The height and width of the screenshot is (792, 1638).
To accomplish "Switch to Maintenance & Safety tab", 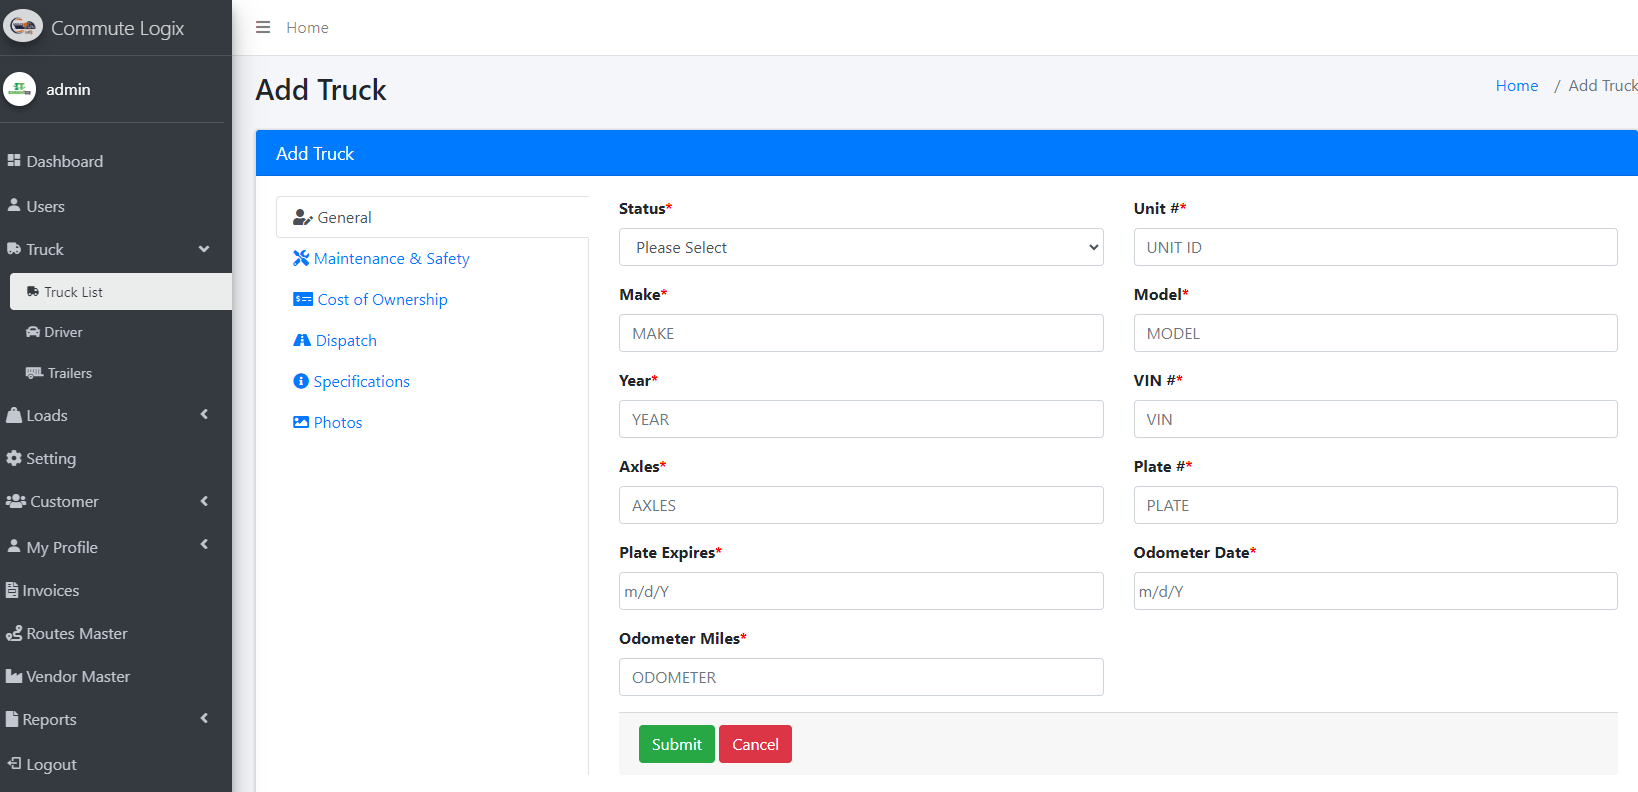I will coord(391,258).
